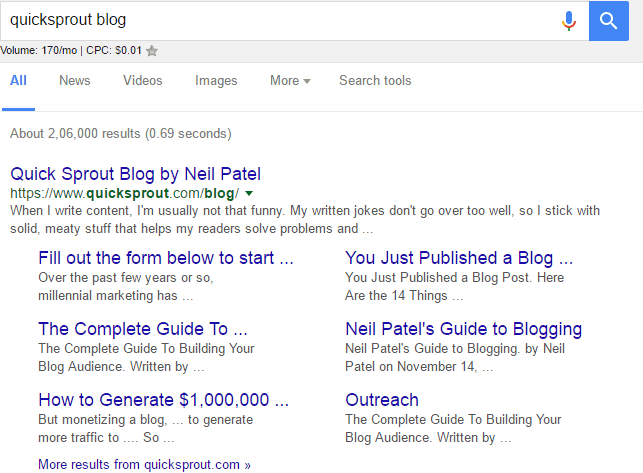Viewport: 643px width, 473px height.
Task: Click into the quicksprout blog search field
Action: click(x=279, y=20)
